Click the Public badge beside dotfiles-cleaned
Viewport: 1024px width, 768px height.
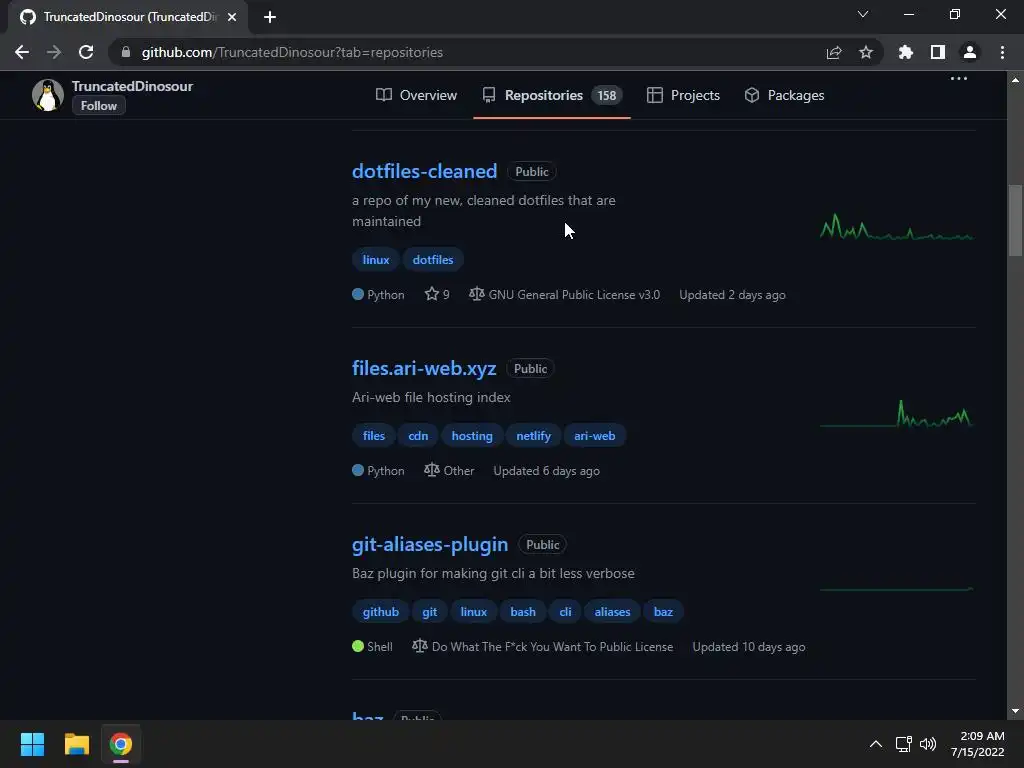[x=532, y=172]
